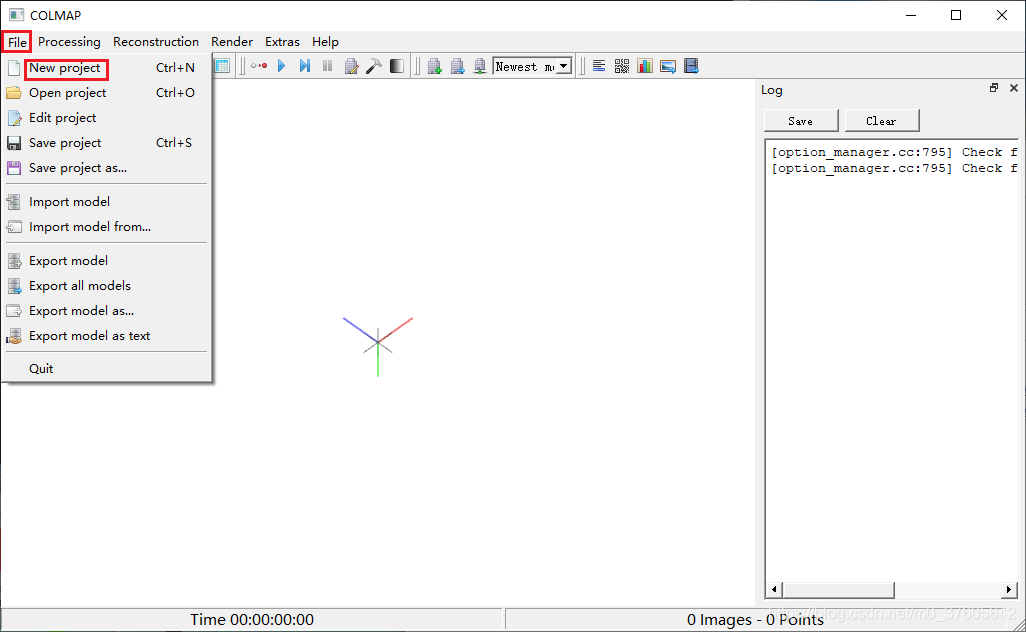Run automatic reconstruction via the orbit icon
1026x632 pixels.
[x=258, y=66]
